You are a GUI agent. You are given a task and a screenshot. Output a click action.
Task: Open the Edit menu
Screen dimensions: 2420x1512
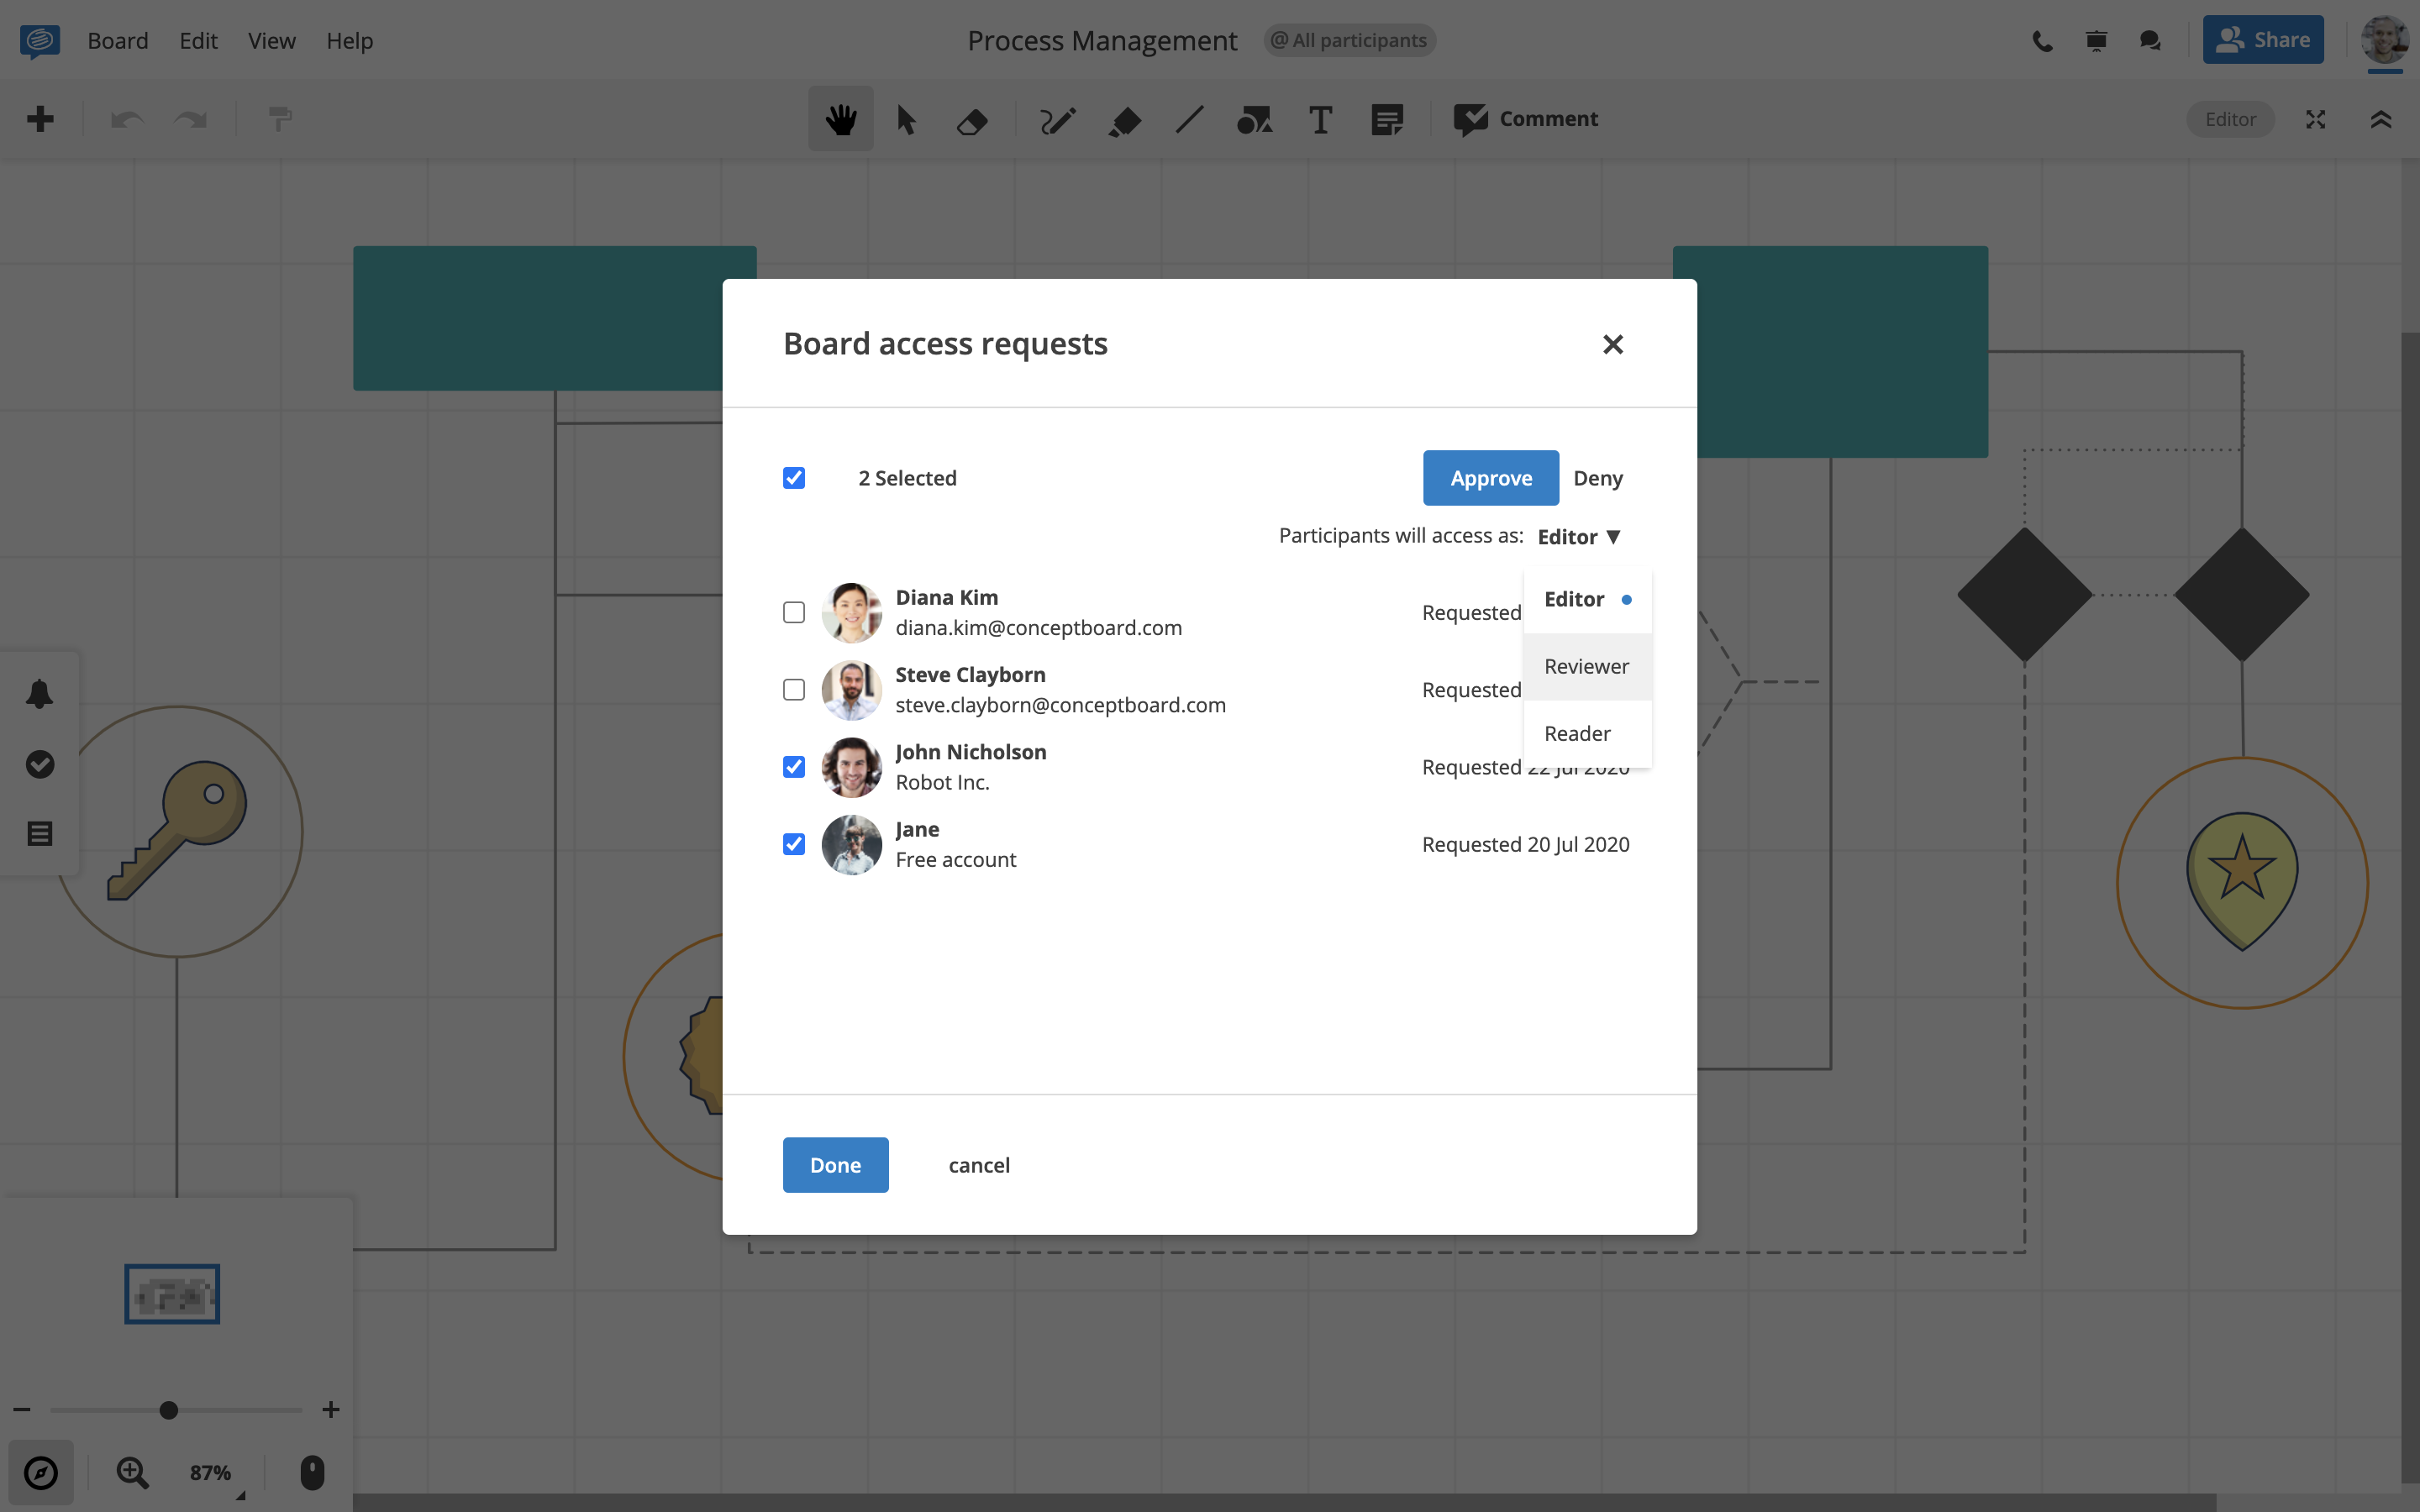tap(198, 41)
